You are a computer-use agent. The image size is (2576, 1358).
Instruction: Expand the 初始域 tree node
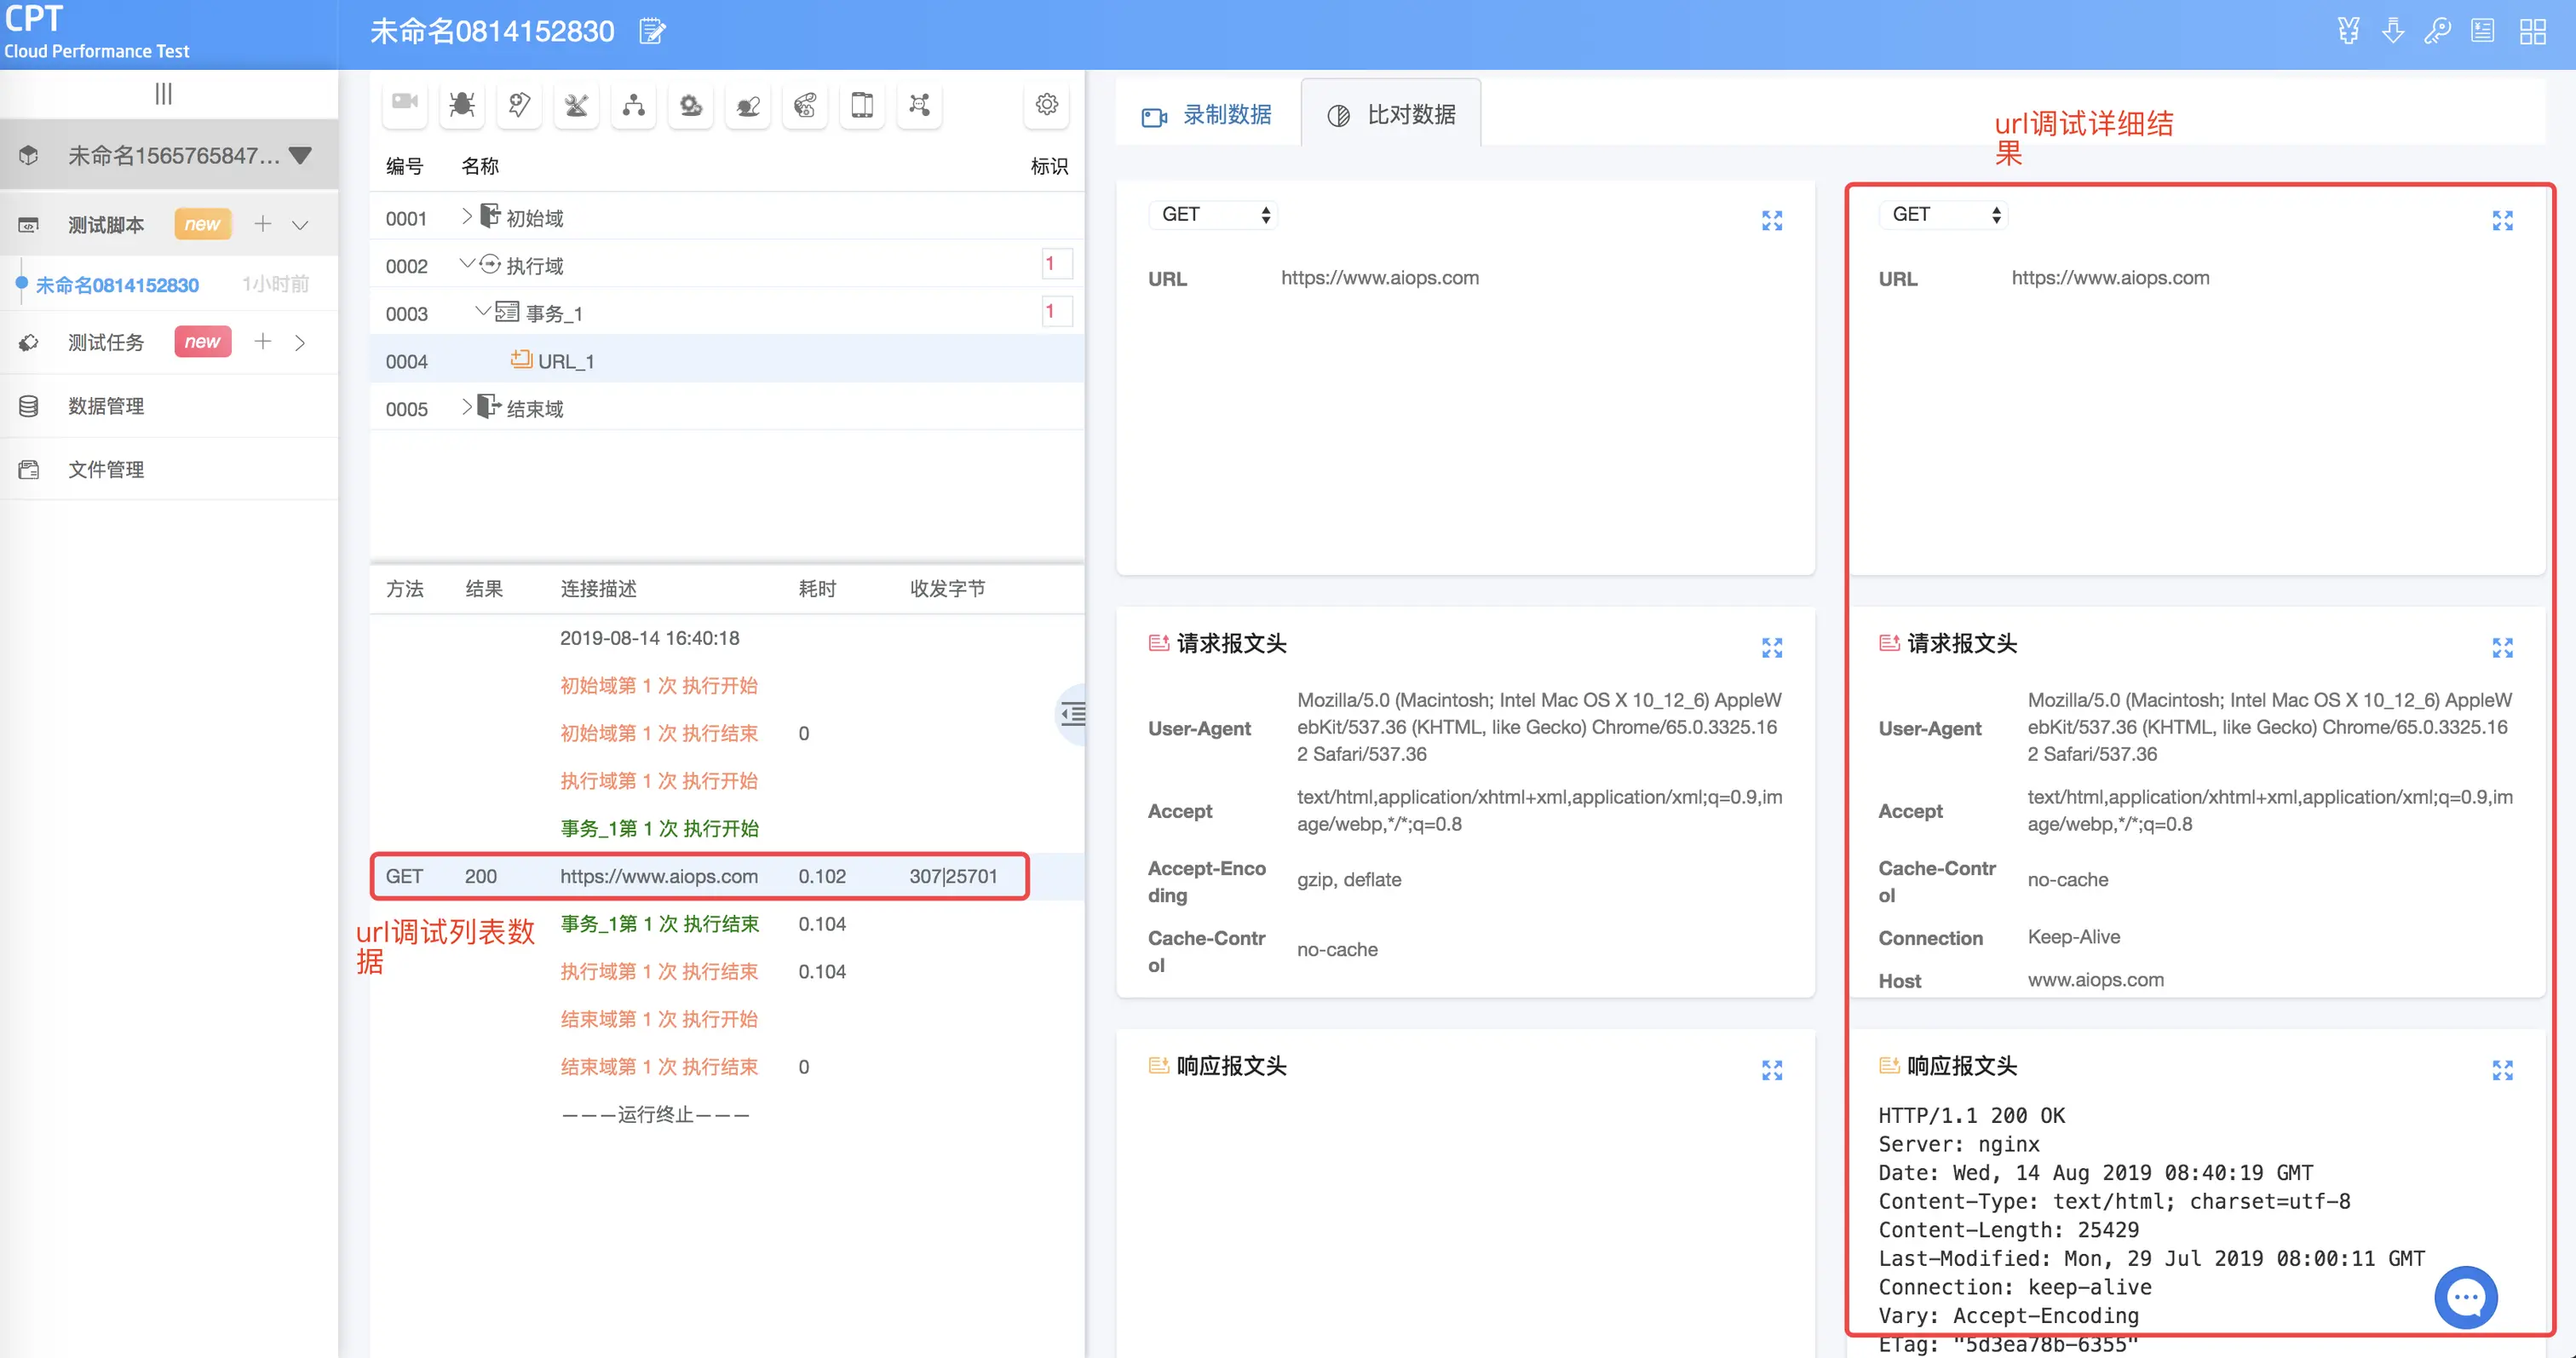[466, 217]
